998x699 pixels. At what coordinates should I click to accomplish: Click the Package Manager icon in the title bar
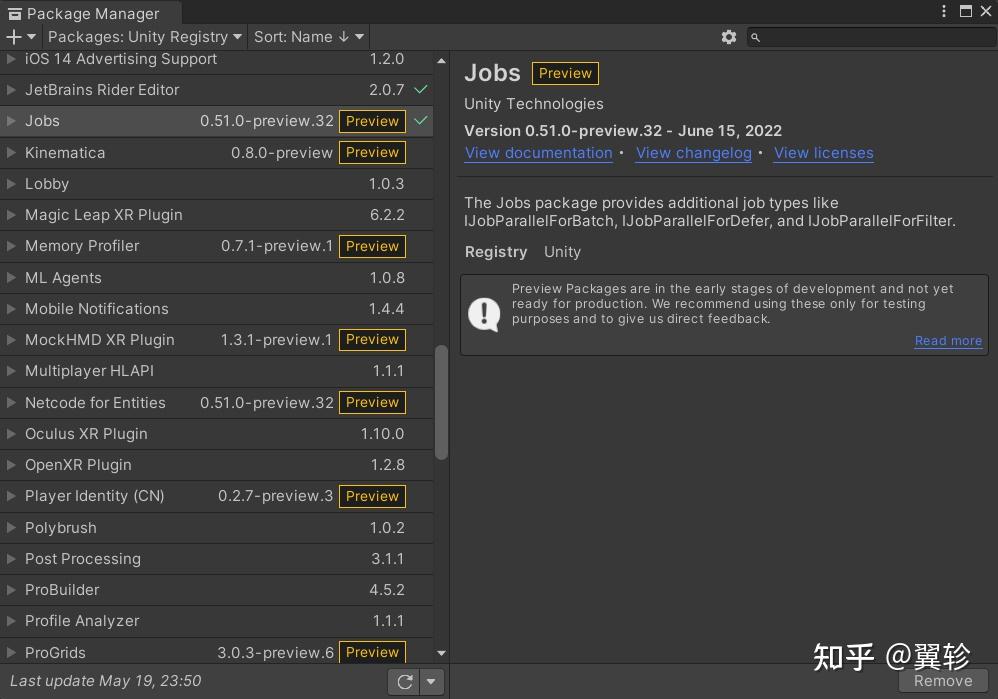[x=13, y=13]
